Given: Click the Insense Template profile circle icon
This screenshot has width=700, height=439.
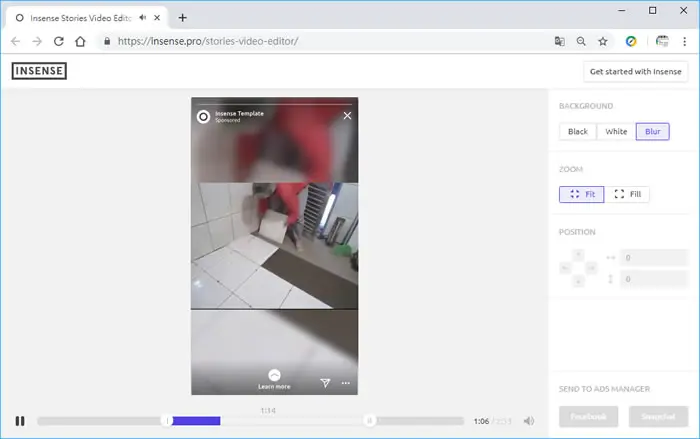Looking at the screenshot, I should point(203,117).
